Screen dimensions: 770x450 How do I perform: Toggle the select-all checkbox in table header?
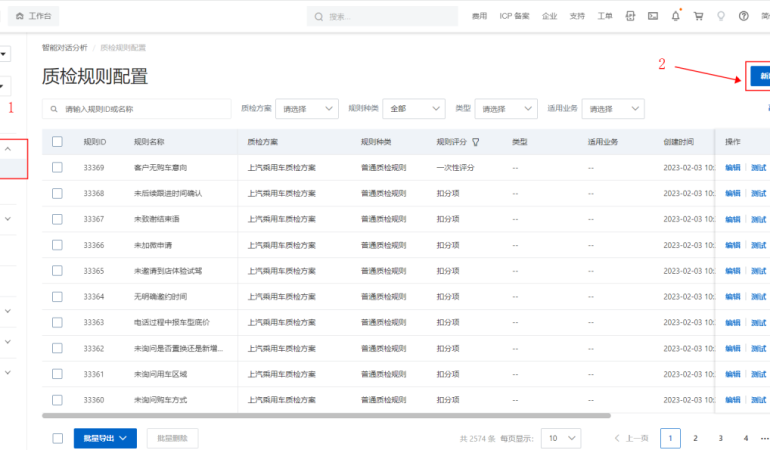[x=57, y=142]
